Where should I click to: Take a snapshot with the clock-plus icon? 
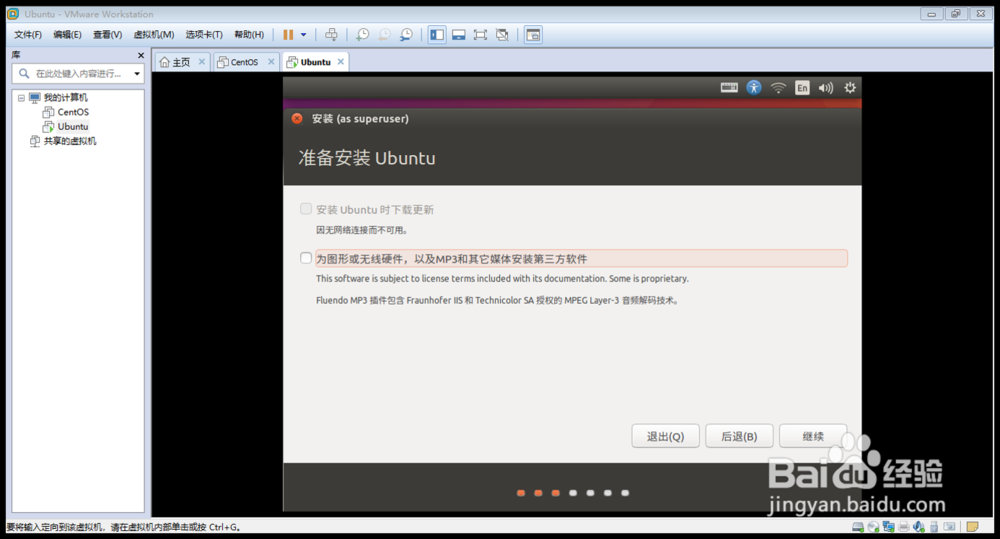(x=362, y=35)
